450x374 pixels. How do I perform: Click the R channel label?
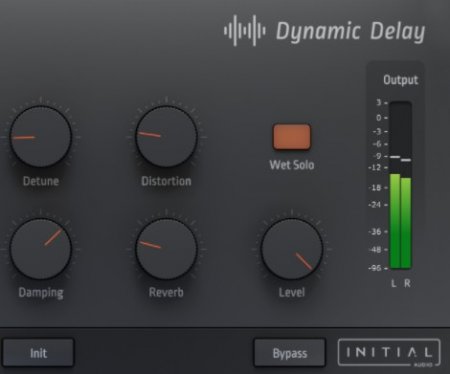point(407,283)
